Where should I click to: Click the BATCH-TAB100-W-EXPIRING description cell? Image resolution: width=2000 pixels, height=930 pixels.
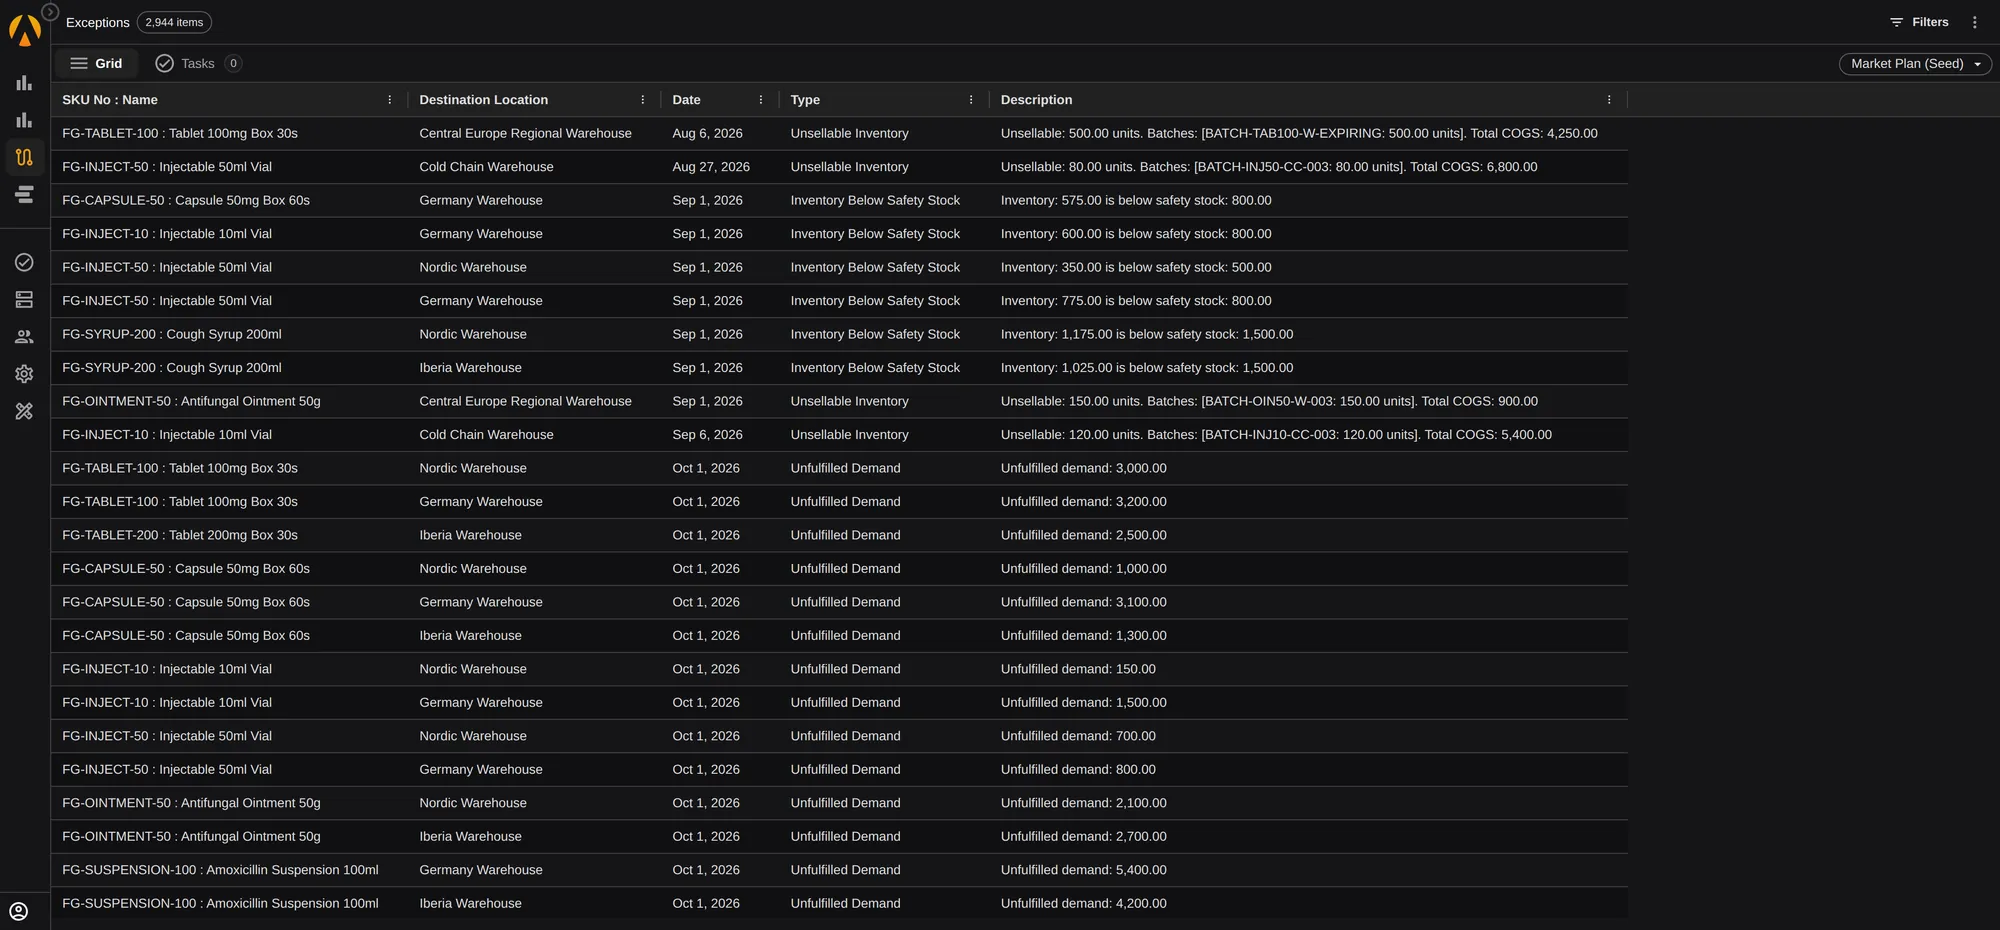(1299, 133)
